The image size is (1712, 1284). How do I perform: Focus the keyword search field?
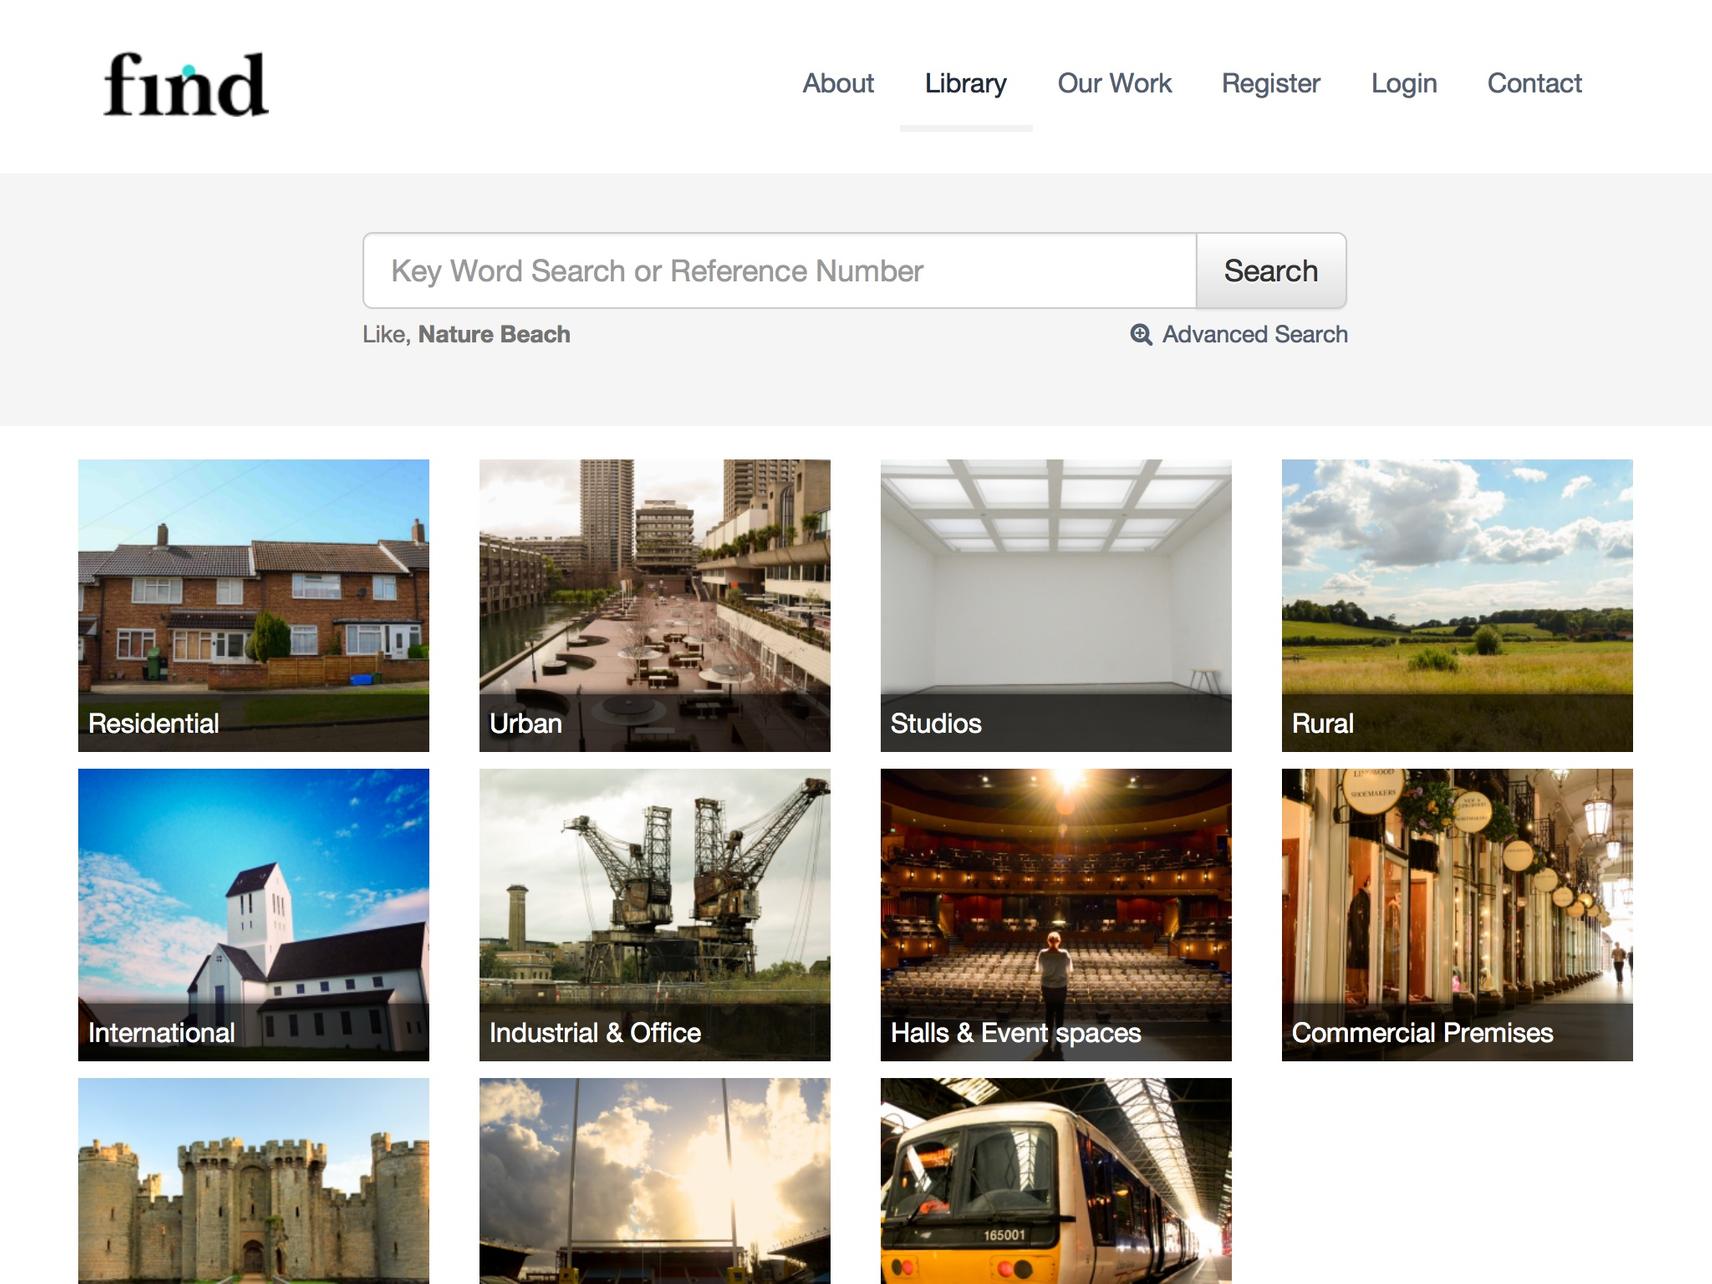780,271
